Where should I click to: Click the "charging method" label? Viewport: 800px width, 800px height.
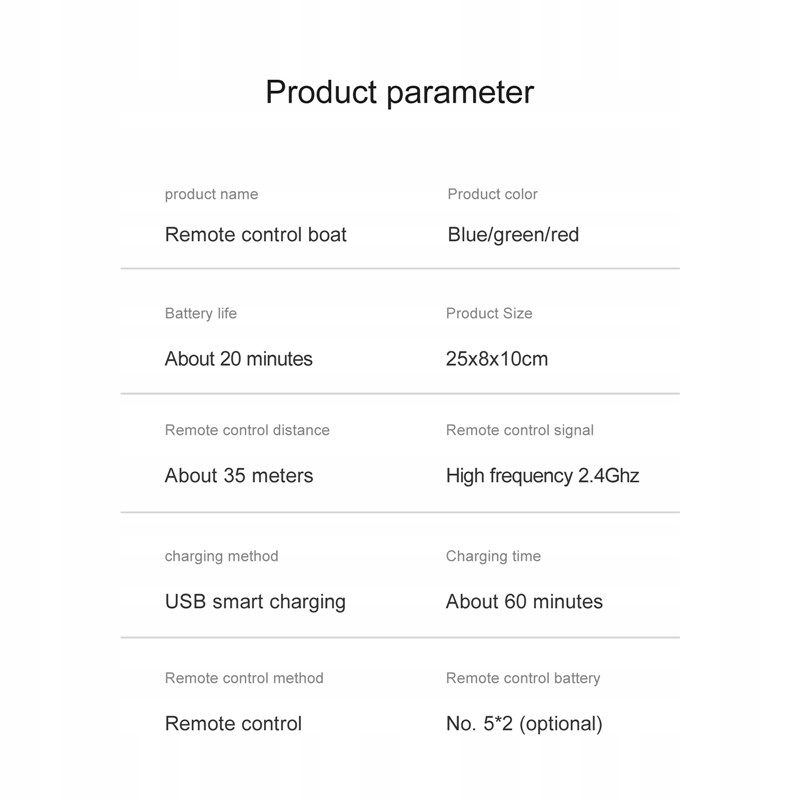(x=221, y=556)
